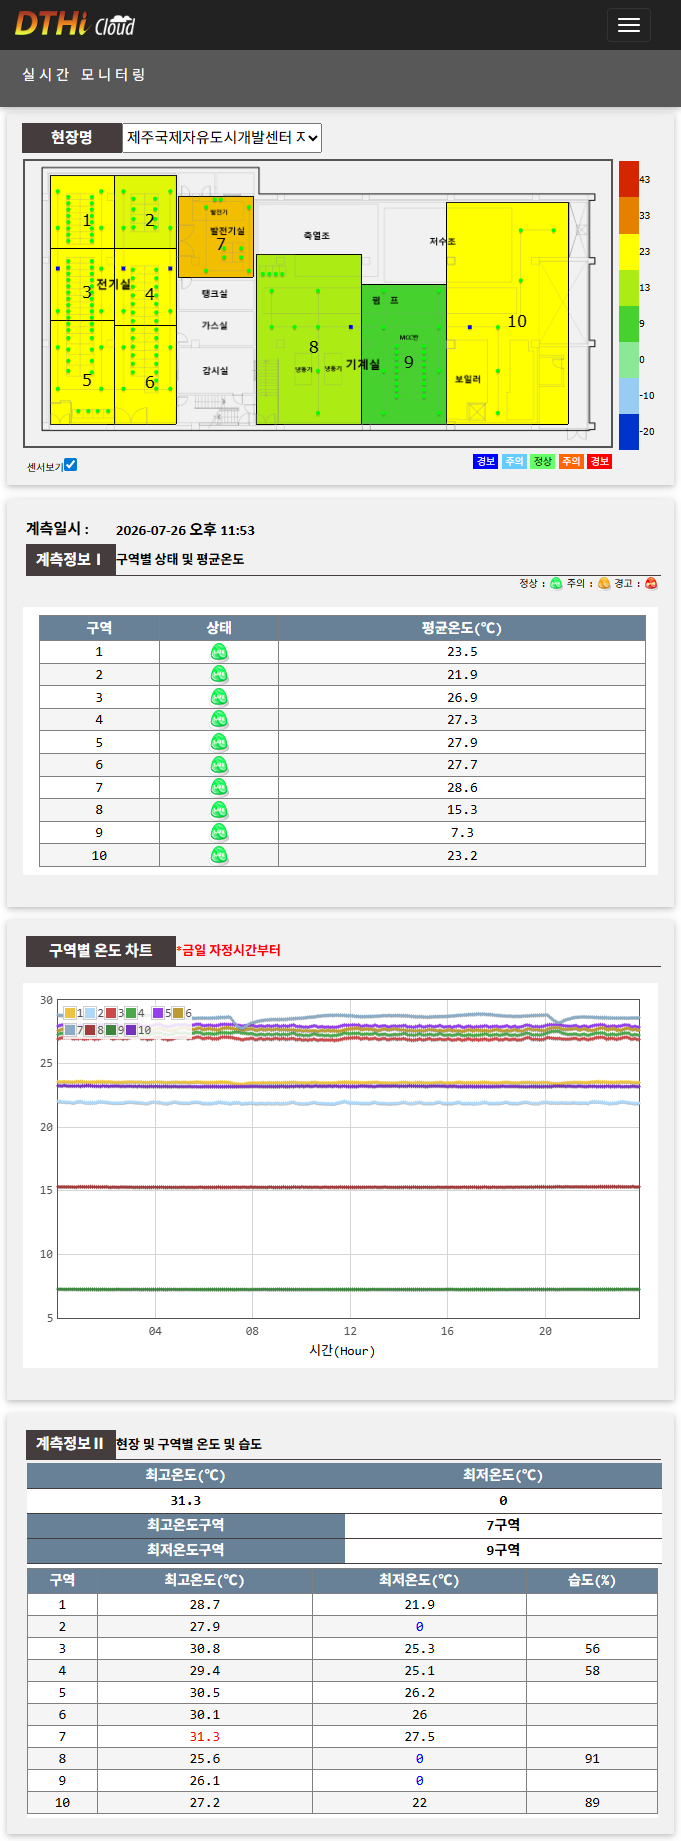
Task: Click the yellow 23 color scale swatch
Action: (629, 251)
